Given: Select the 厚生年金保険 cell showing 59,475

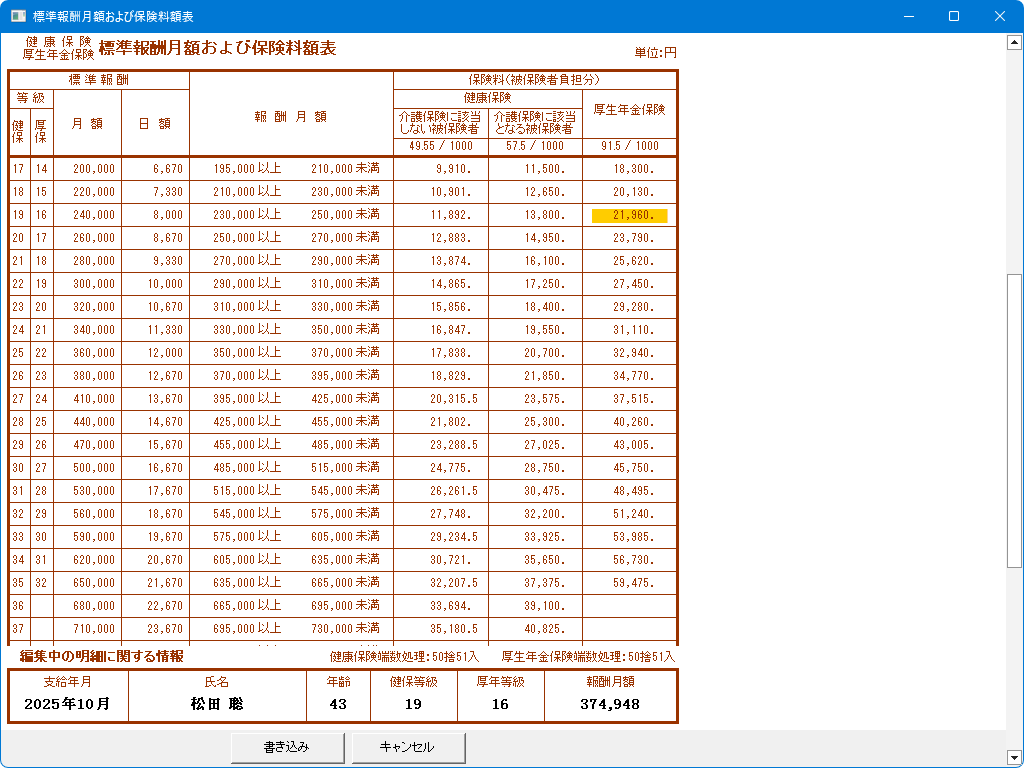Looking at the screenshot, I should point(629,582).
